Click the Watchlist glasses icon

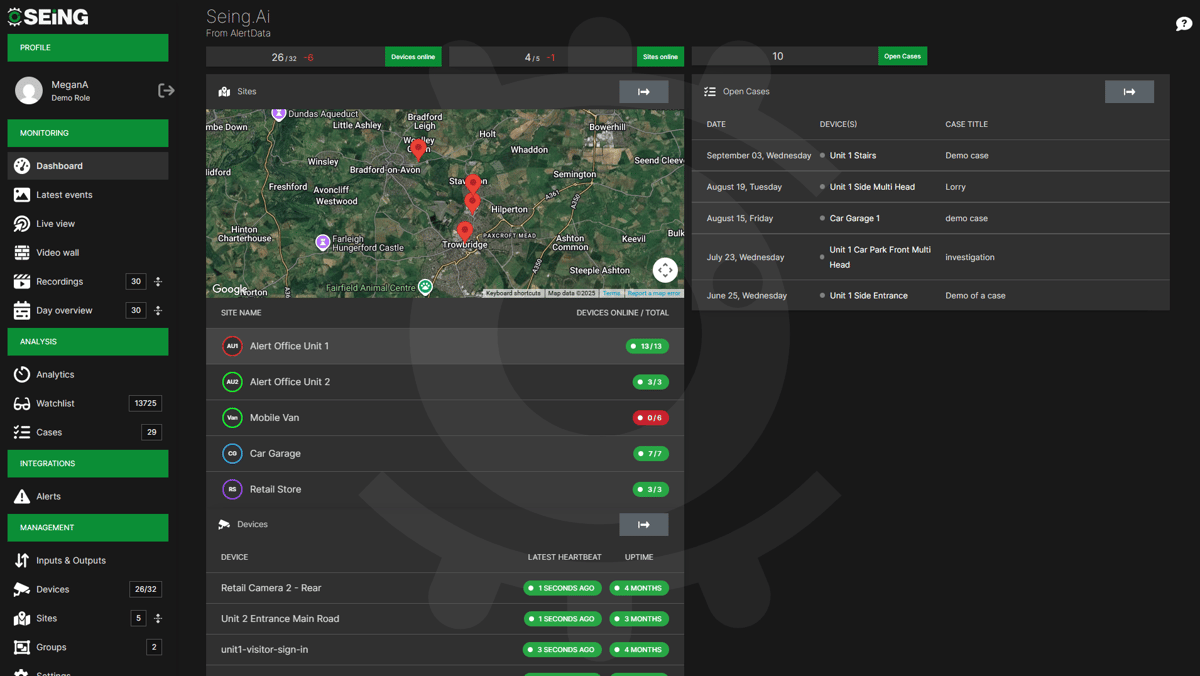(x=22, y=403)
